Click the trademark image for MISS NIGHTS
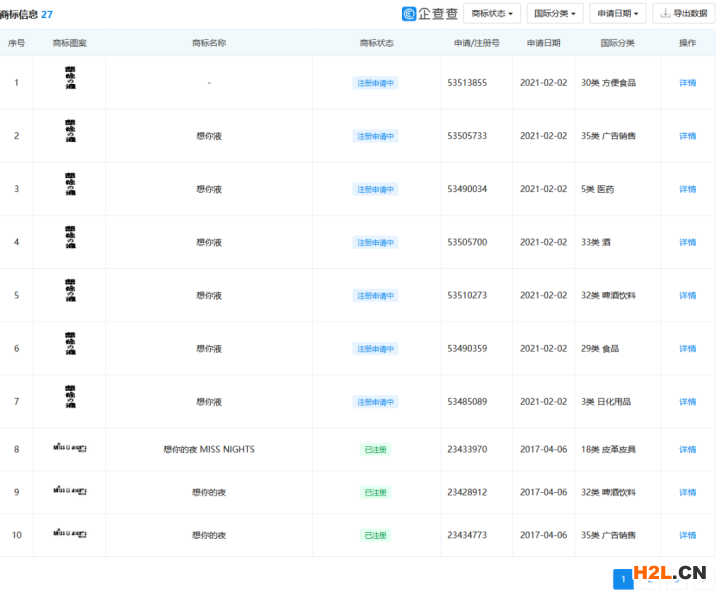The height and width of the screenshot is (595, 720). coord(70,449)
